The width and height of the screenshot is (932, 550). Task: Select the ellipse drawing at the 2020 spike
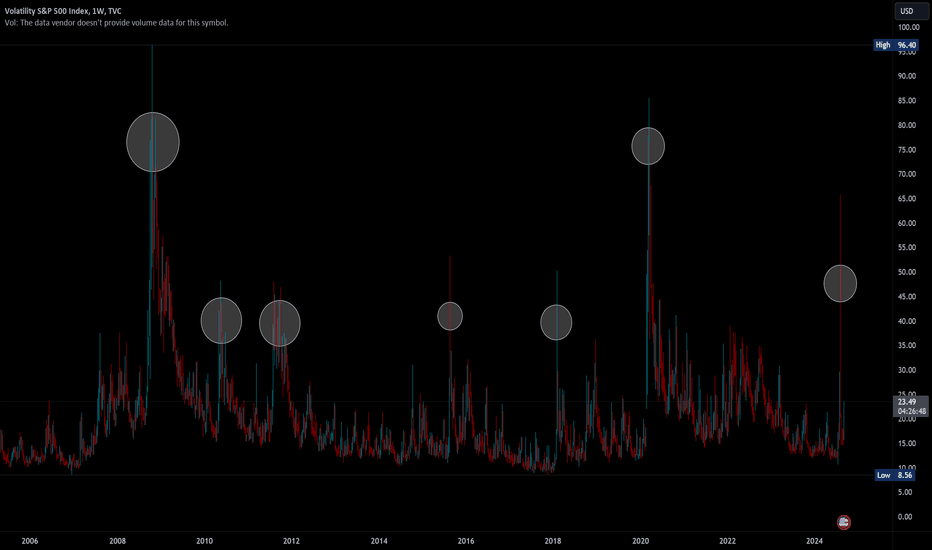648,146
